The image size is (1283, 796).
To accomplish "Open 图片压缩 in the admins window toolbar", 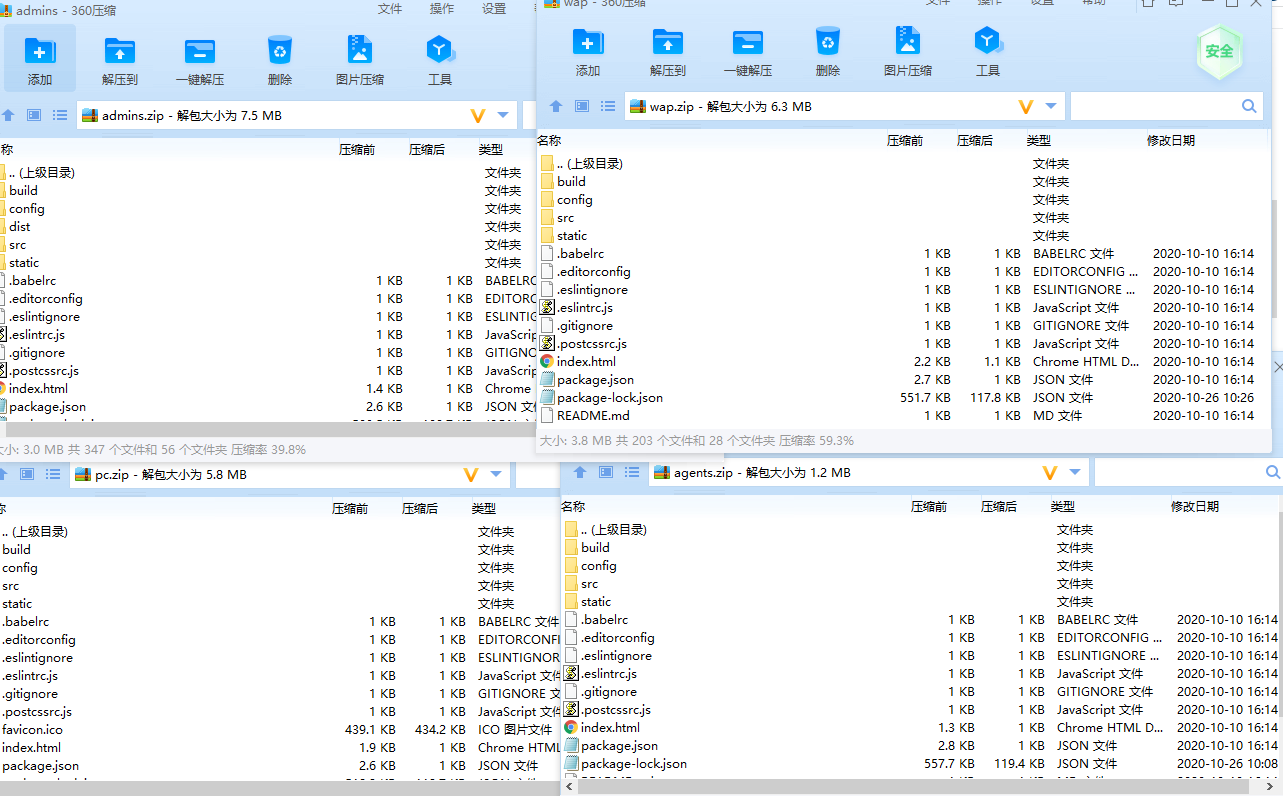I will [x=359, y=52].
